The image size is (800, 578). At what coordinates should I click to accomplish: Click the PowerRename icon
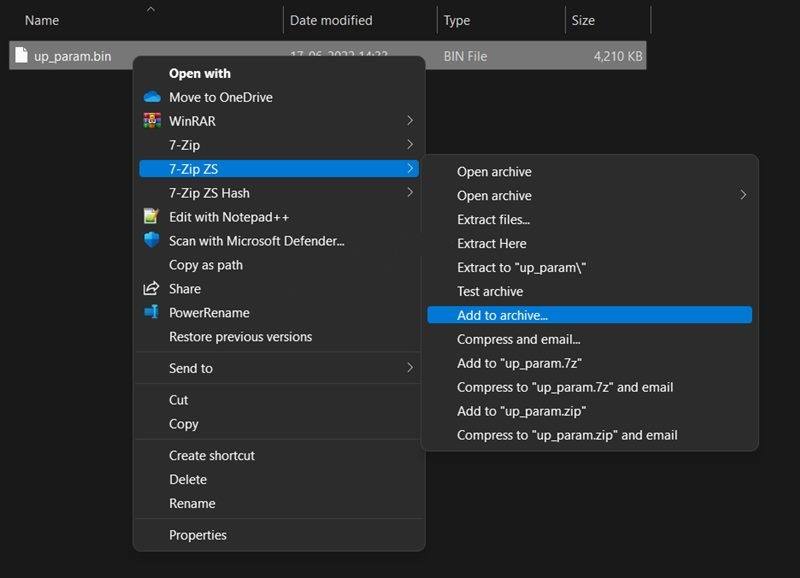[x=152, y=312]
